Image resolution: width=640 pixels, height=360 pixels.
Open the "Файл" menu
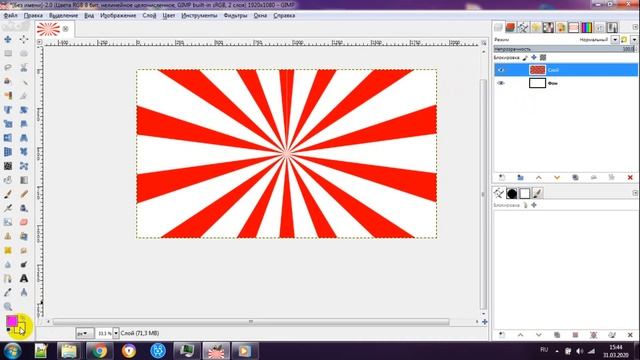tap(11, 16)
